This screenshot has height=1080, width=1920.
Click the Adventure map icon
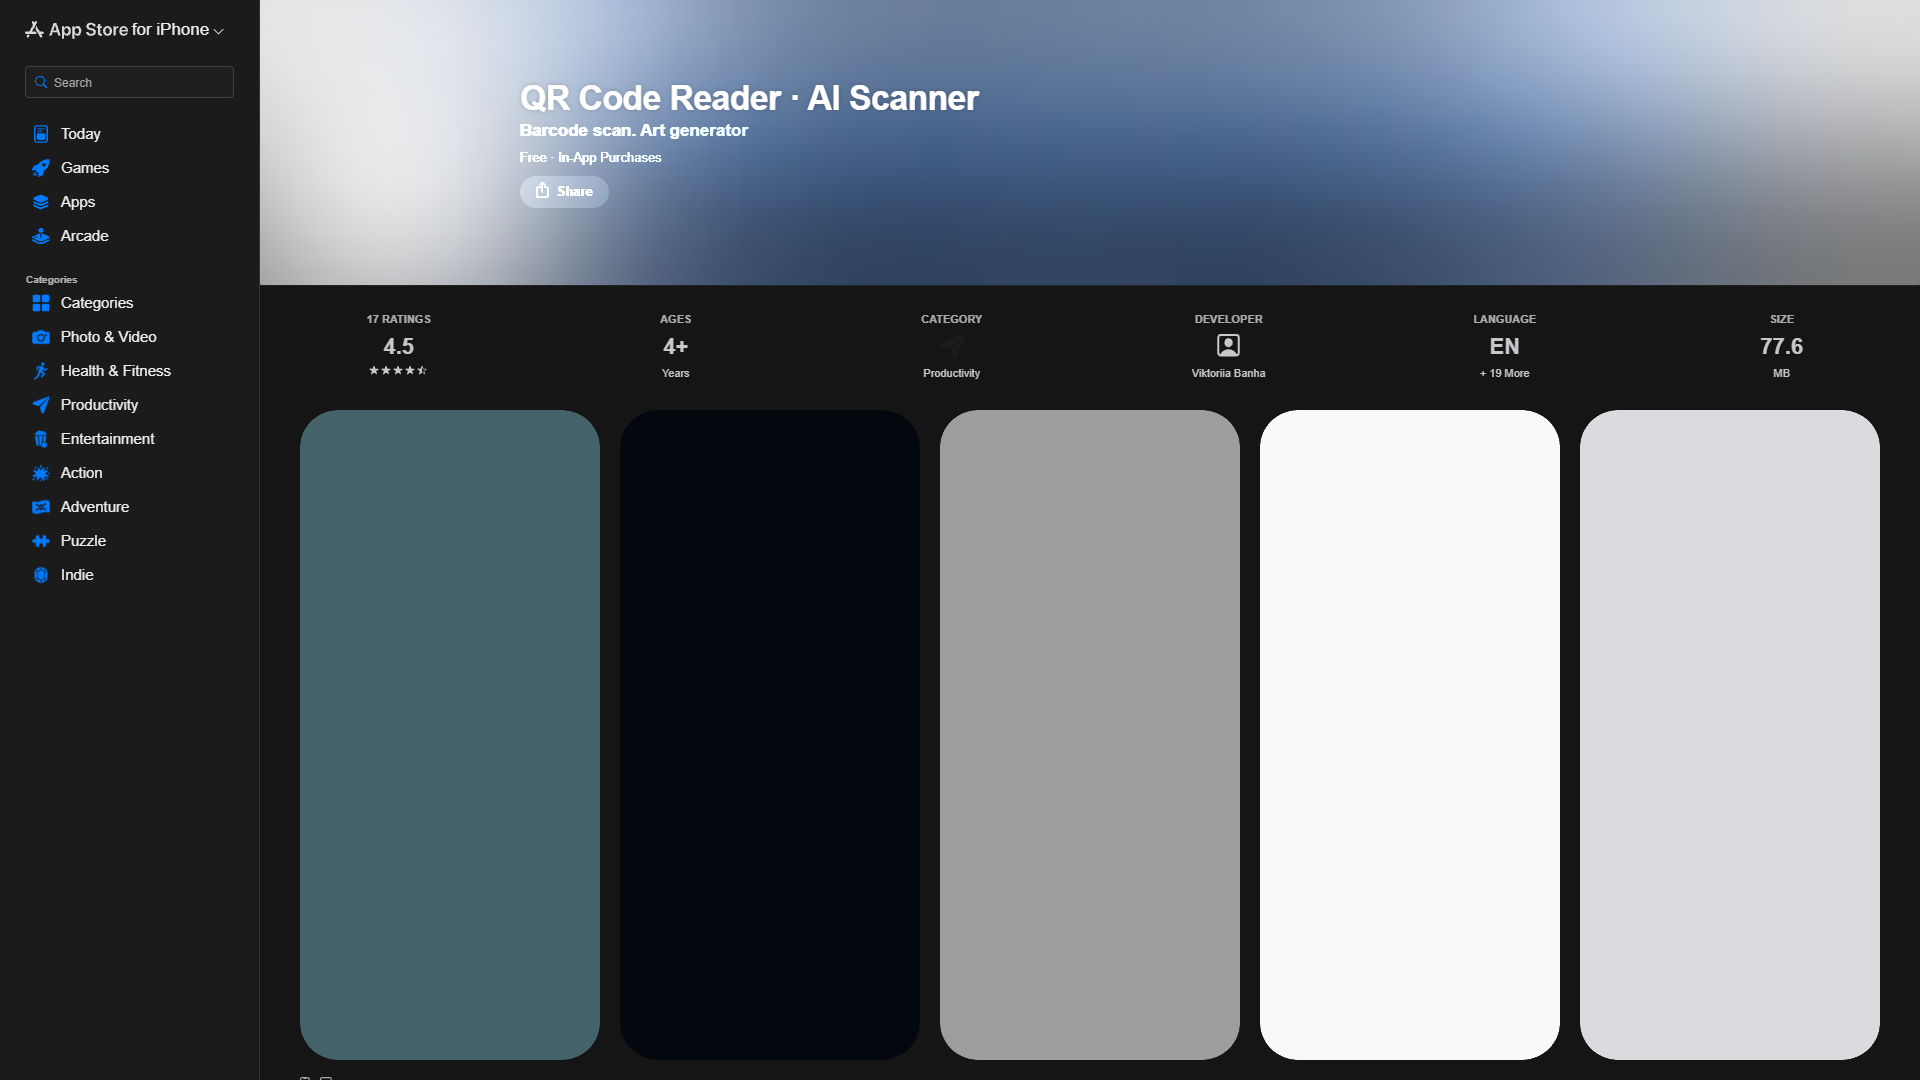click(41, 507)
